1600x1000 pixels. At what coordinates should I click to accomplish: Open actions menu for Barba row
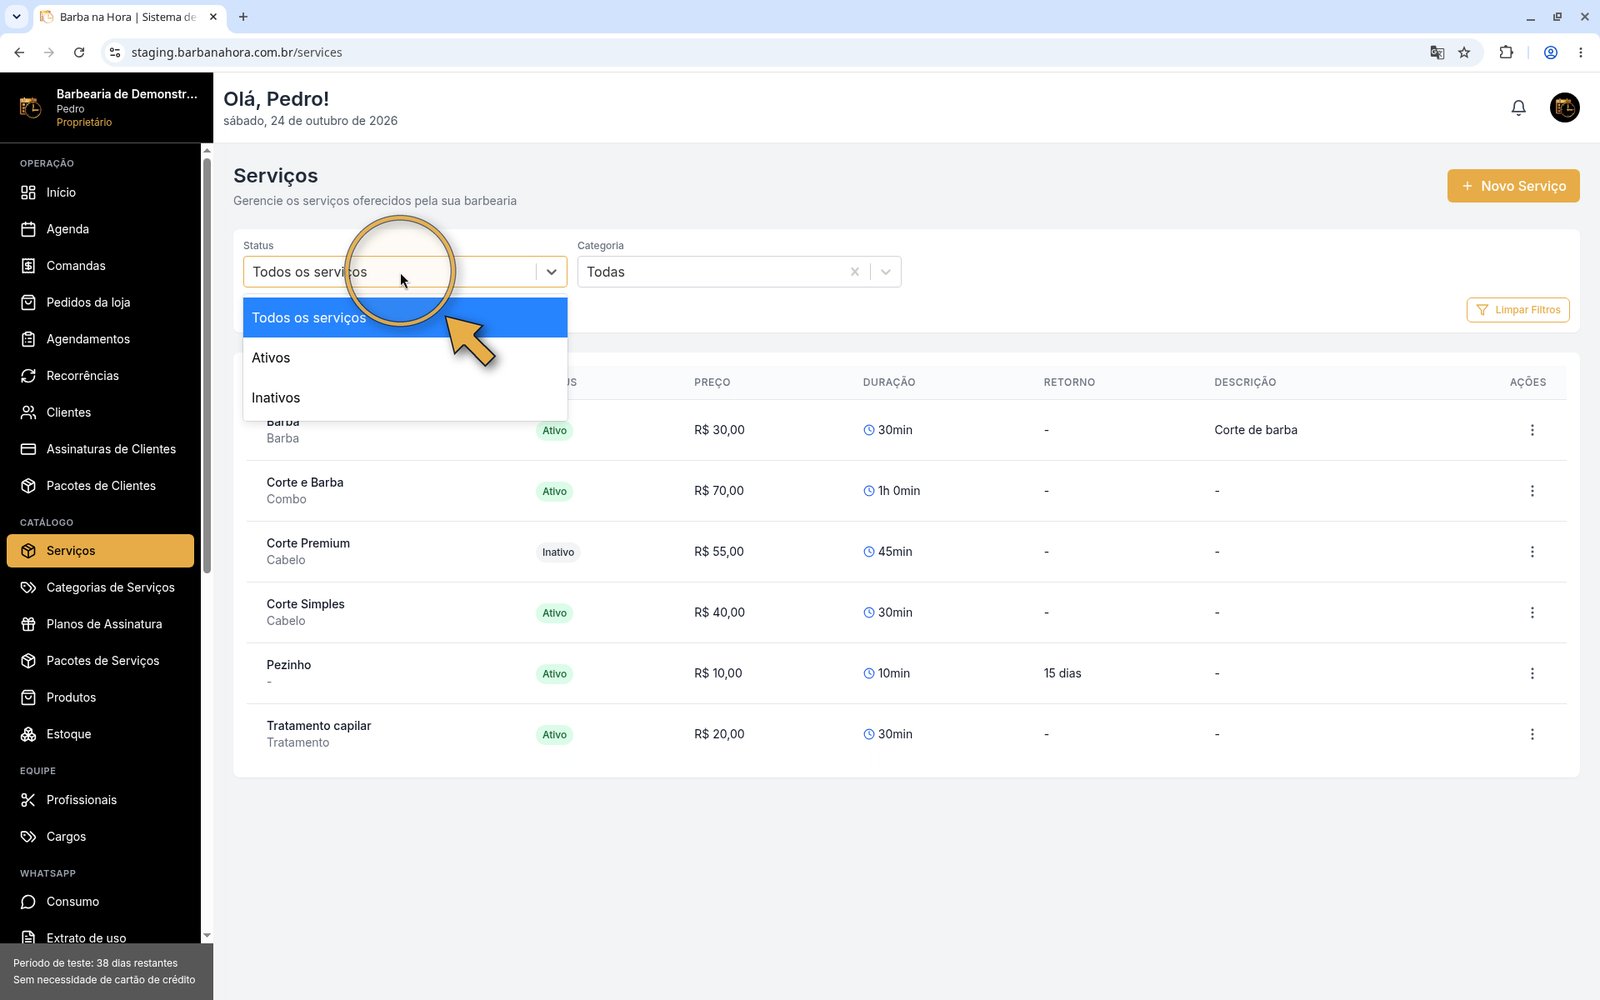click(1532, 430)
